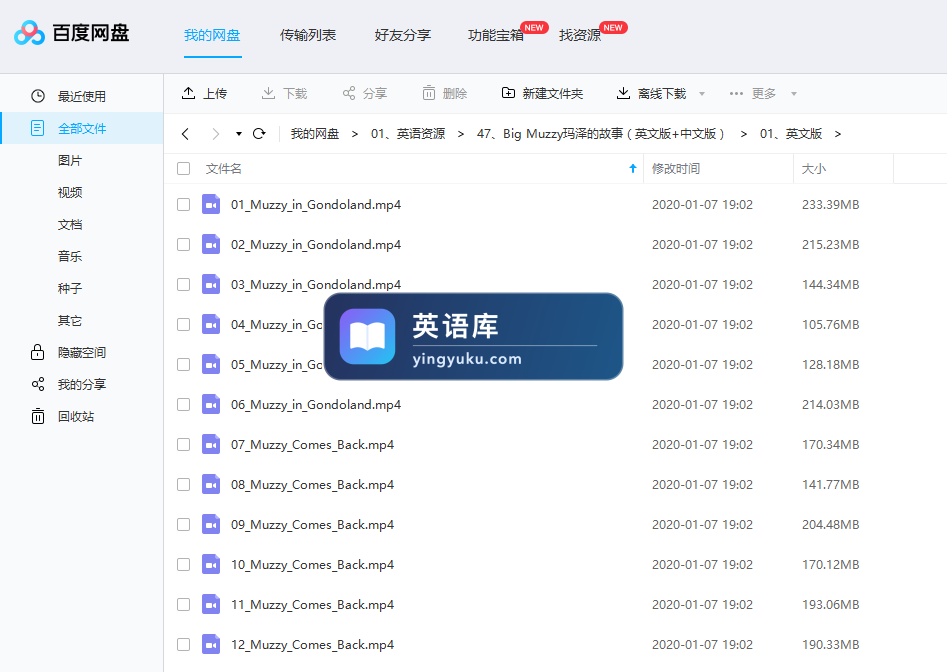The image size is (947, 672).
Task: Click the 最近使用 clock icon
Action: 37,96
